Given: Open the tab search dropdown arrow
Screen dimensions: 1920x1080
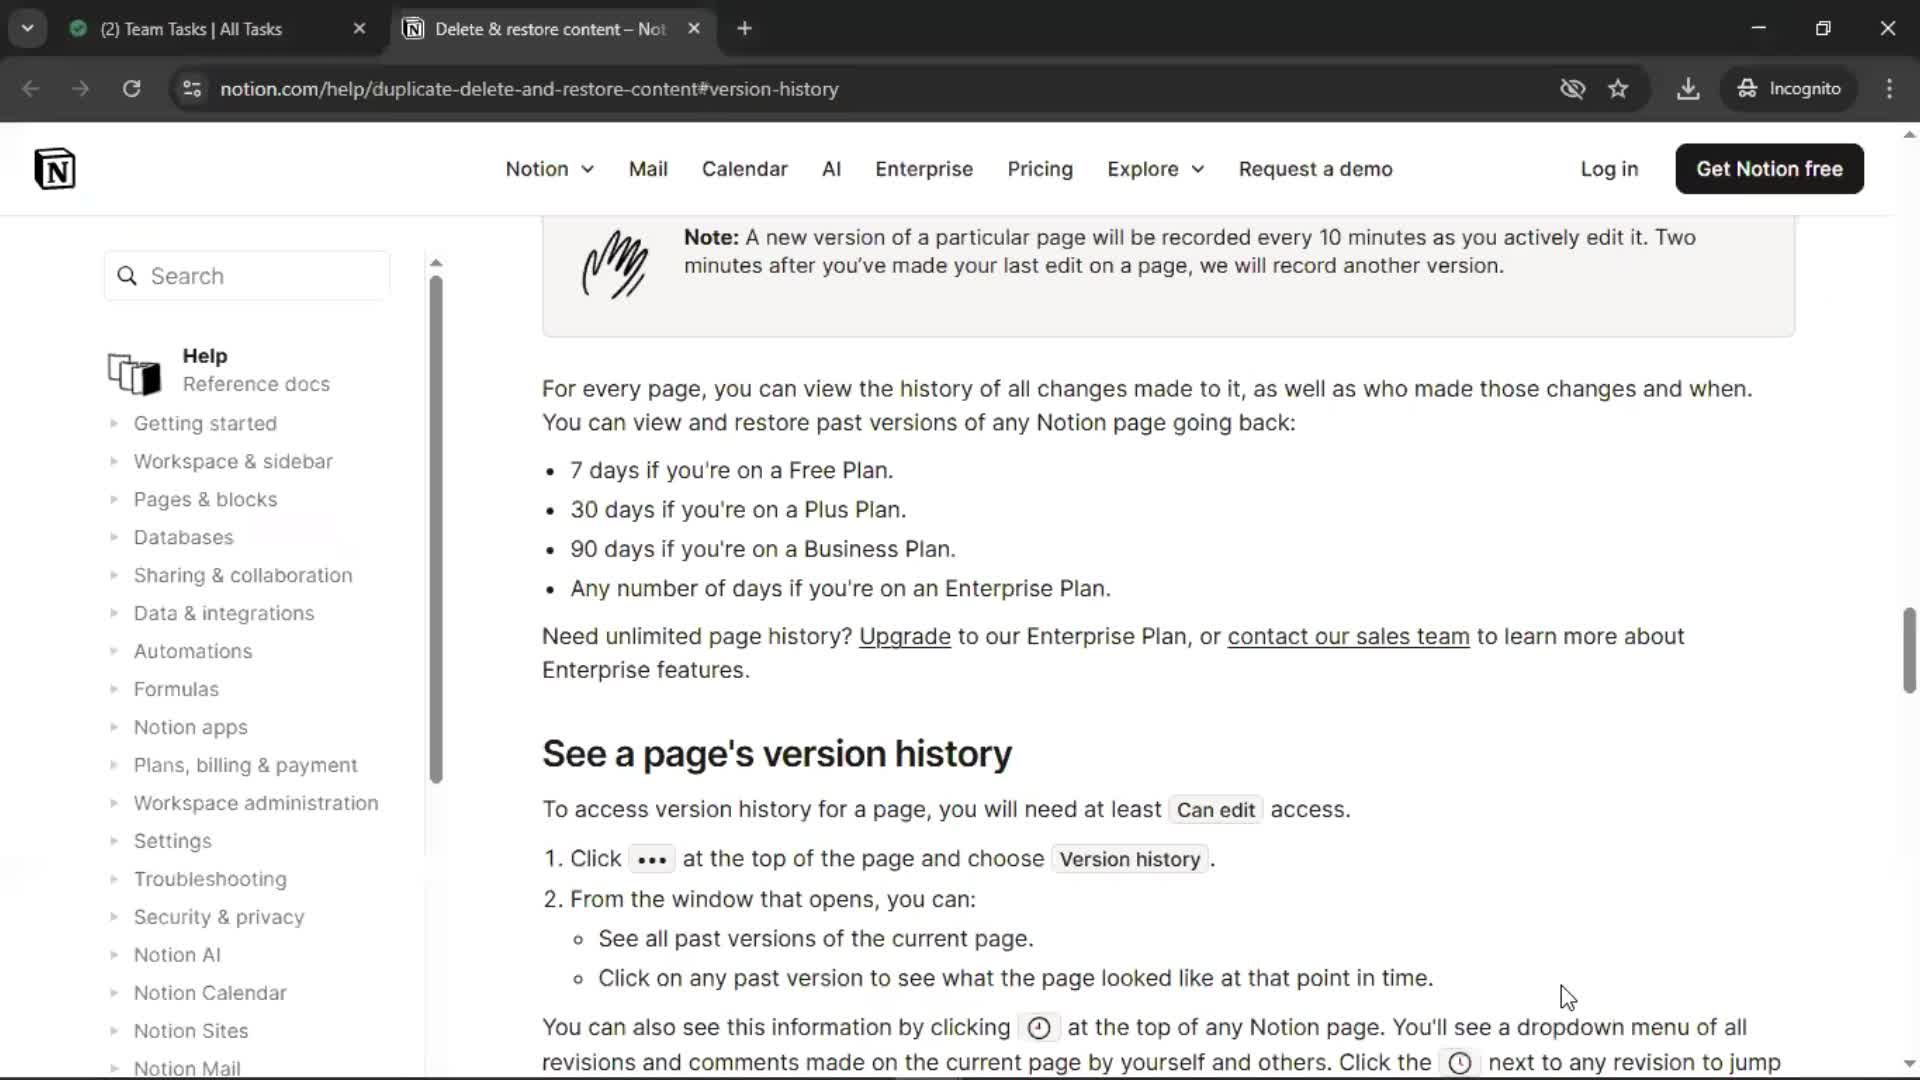Looking at the screenshot, I should (x=28, y=28).
